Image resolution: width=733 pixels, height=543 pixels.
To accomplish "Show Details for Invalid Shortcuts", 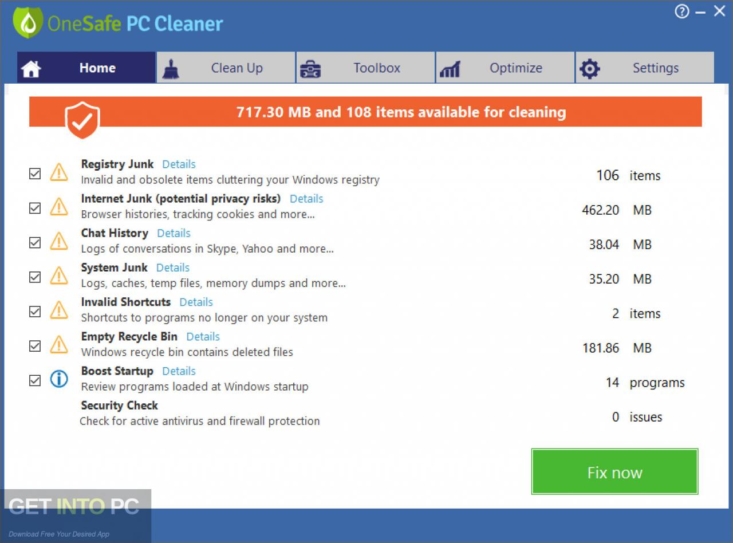I will tap(196, 302).
